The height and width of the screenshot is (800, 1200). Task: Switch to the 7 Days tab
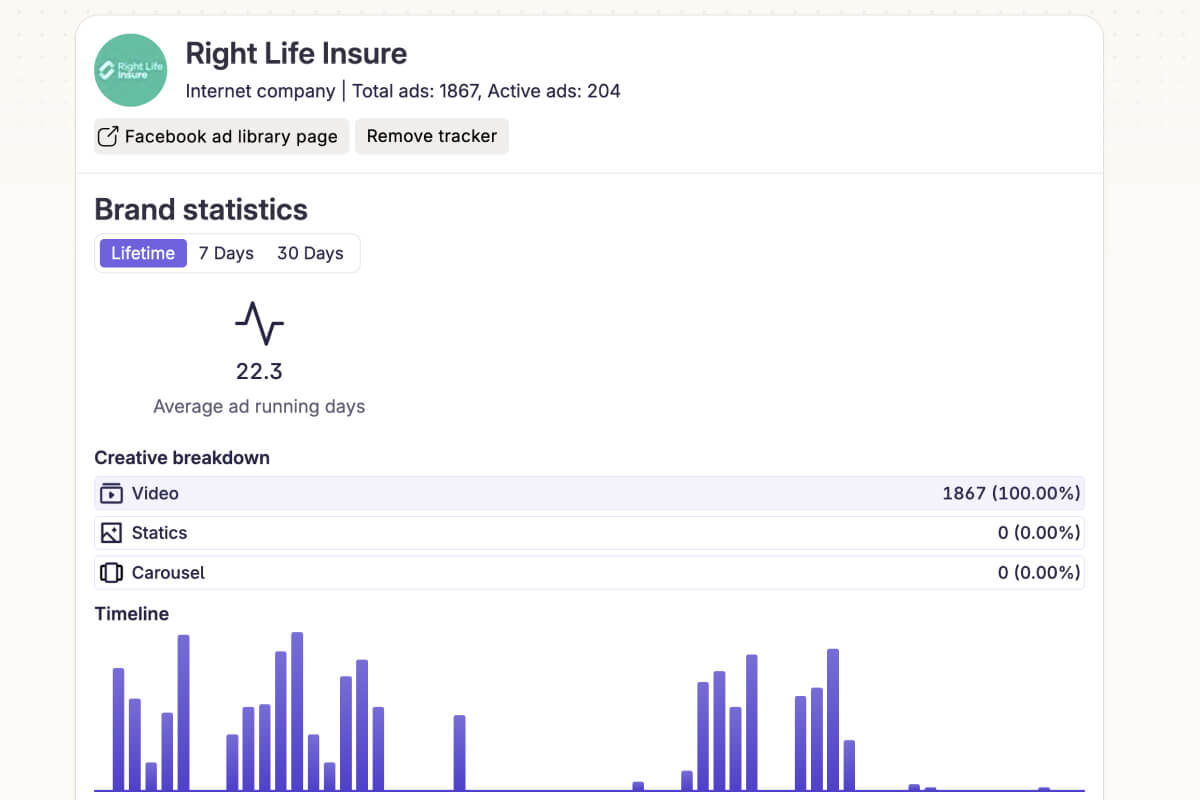[226, 253]
